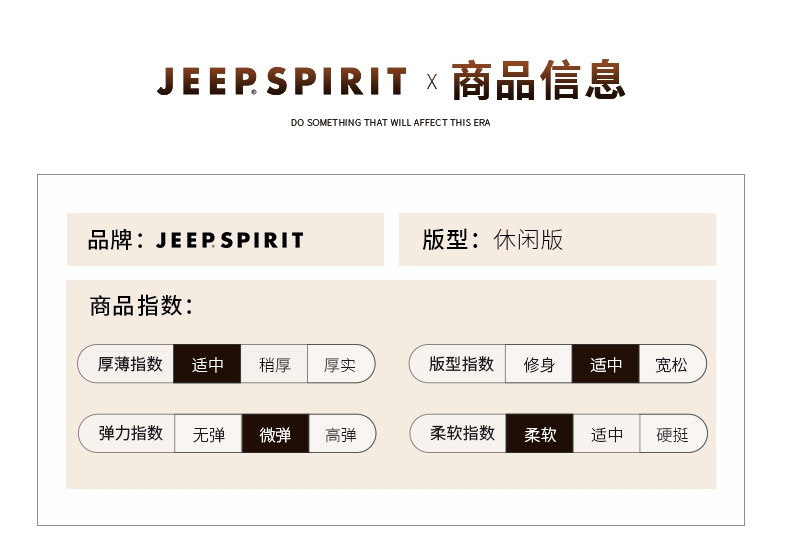Click the 版型指数 label
This screenshot has width=790, height=543.
462,364
